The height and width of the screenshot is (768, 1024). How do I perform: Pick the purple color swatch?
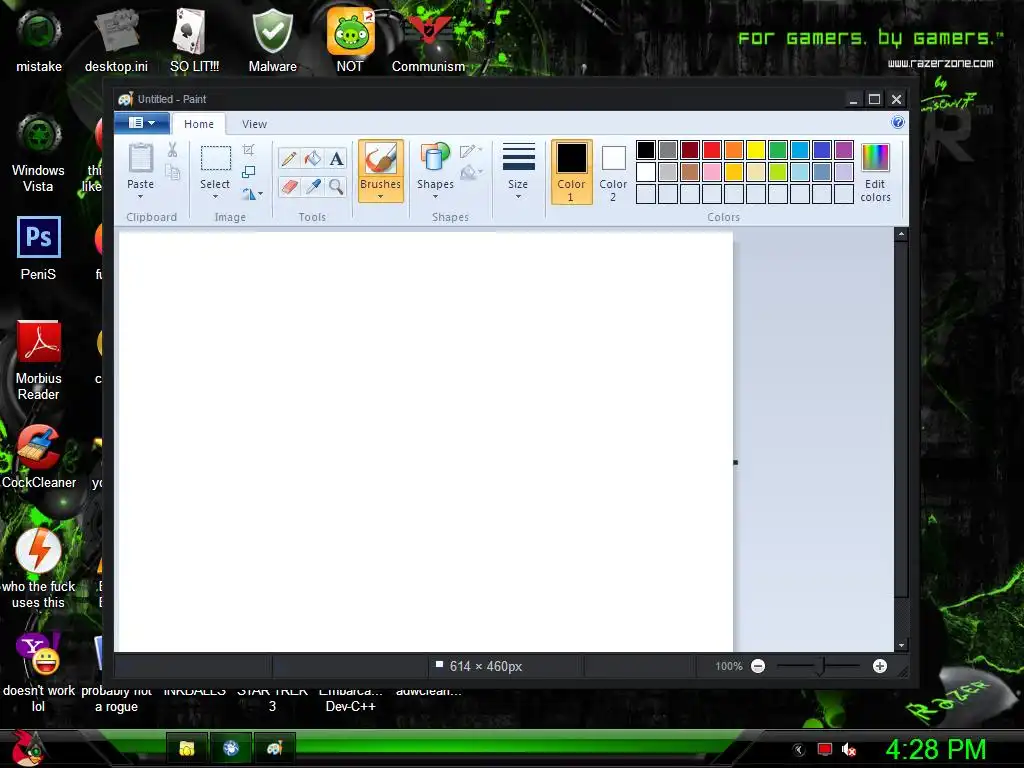click(844, 150)
